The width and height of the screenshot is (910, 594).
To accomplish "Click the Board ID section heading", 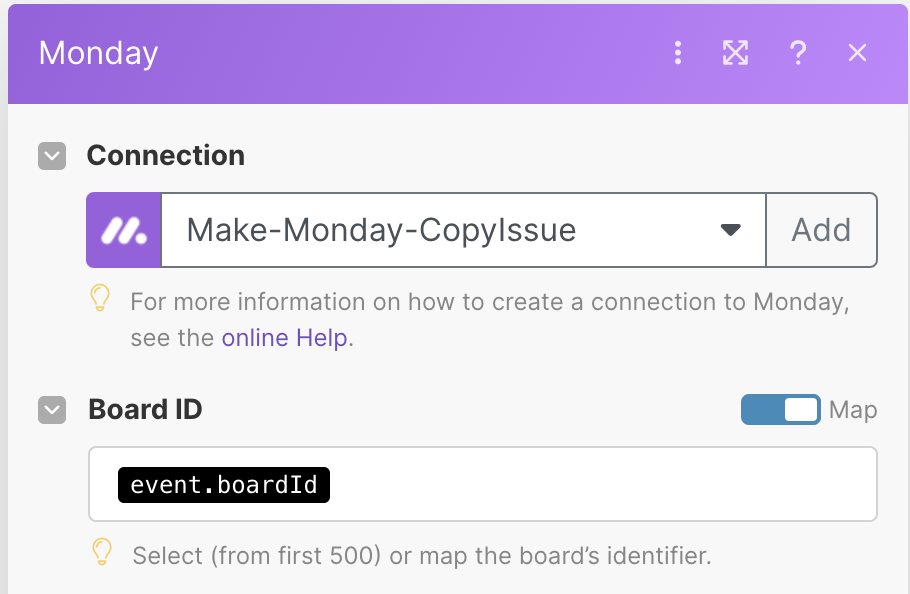I will 145,410.
